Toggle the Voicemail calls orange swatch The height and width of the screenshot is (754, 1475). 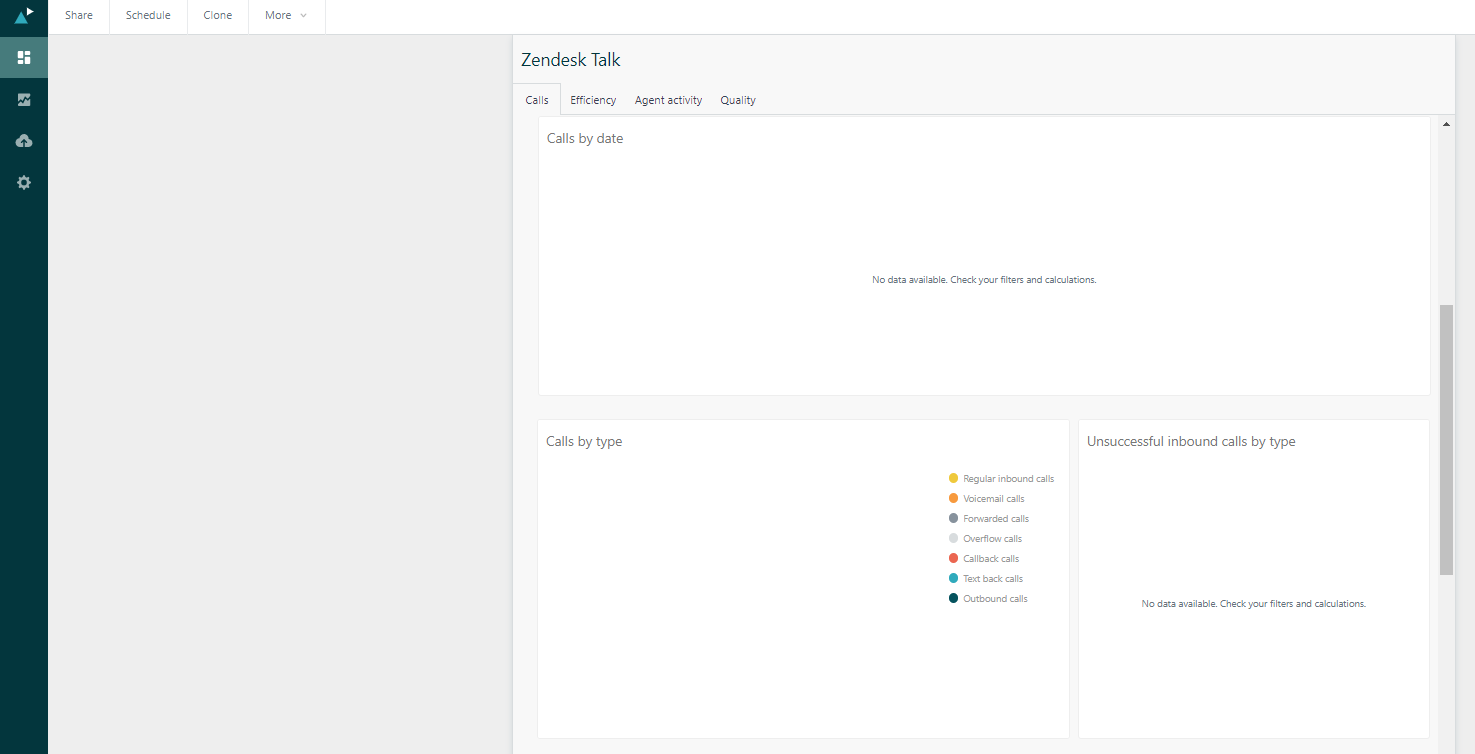click(x=953, y=498)
